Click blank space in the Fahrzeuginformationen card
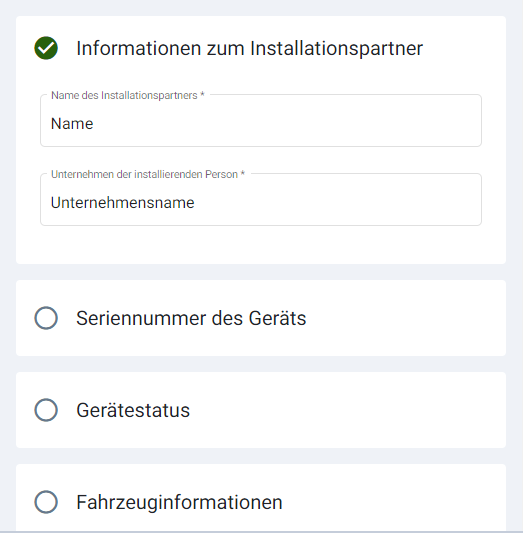 click(x=394, y=500)
